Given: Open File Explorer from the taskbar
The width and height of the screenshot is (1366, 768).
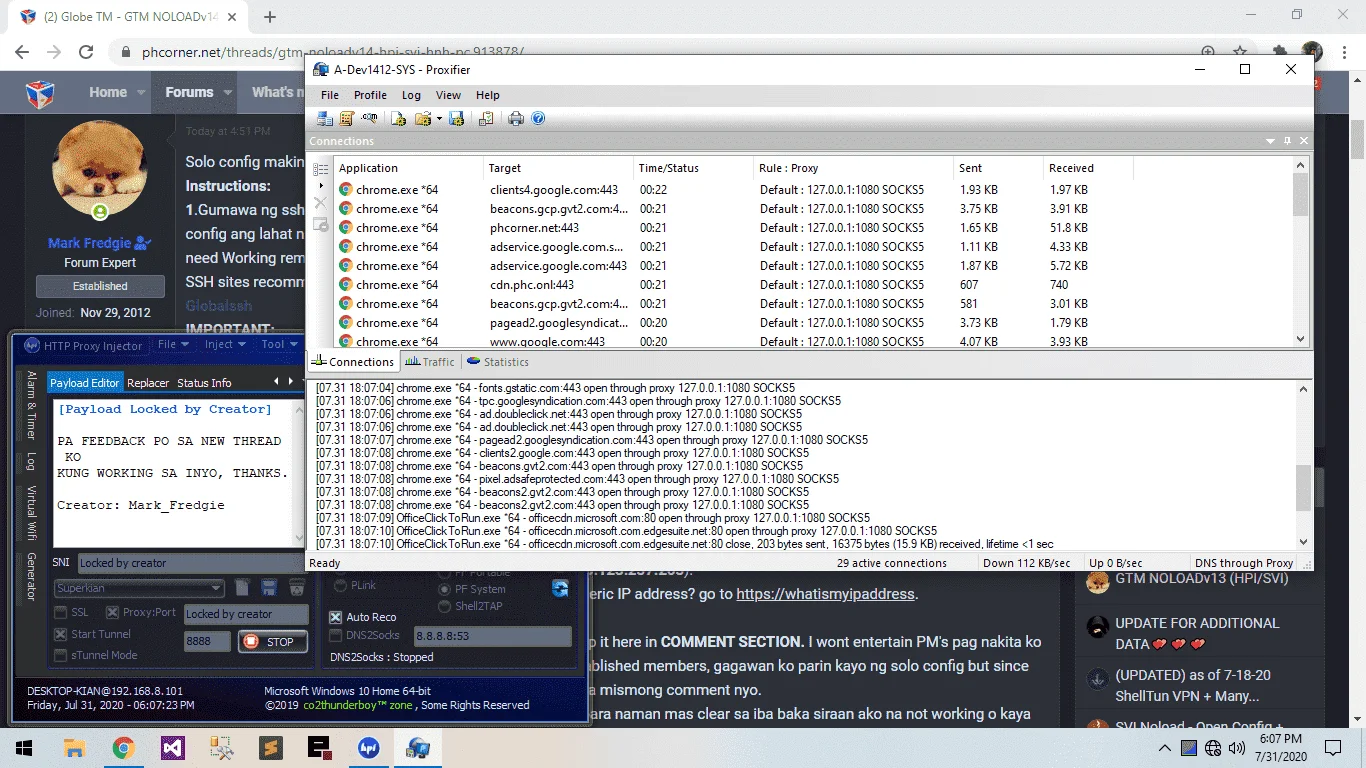Looking at the screenshot, I should coord(74,747).
